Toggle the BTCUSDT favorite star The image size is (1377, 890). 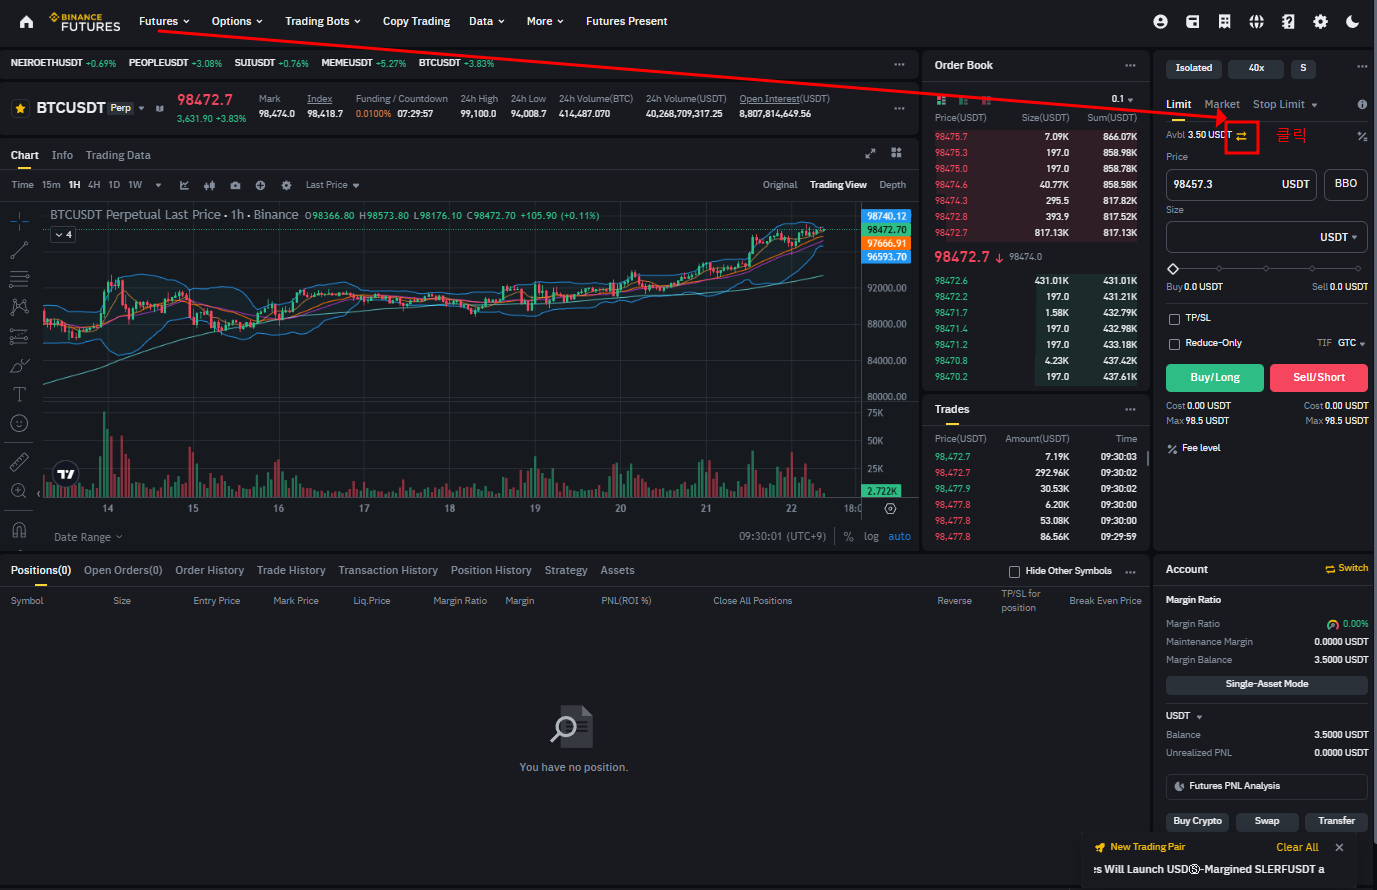tap(20, 108)
